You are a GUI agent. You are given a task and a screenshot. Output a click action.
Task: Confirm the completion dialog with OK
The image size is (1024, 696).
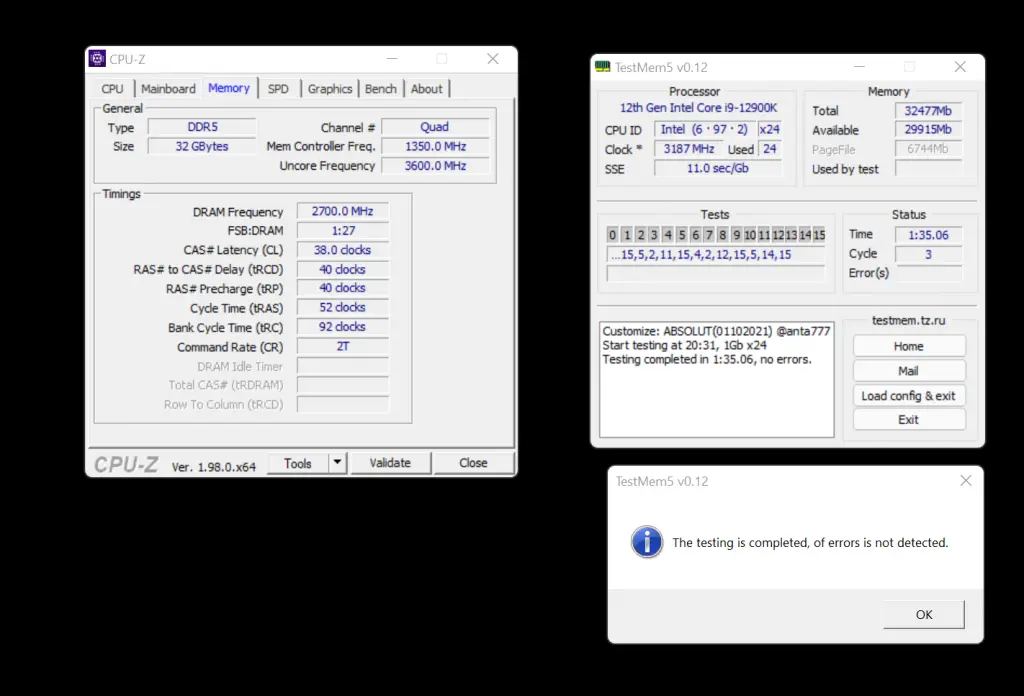tap(924, 614)
